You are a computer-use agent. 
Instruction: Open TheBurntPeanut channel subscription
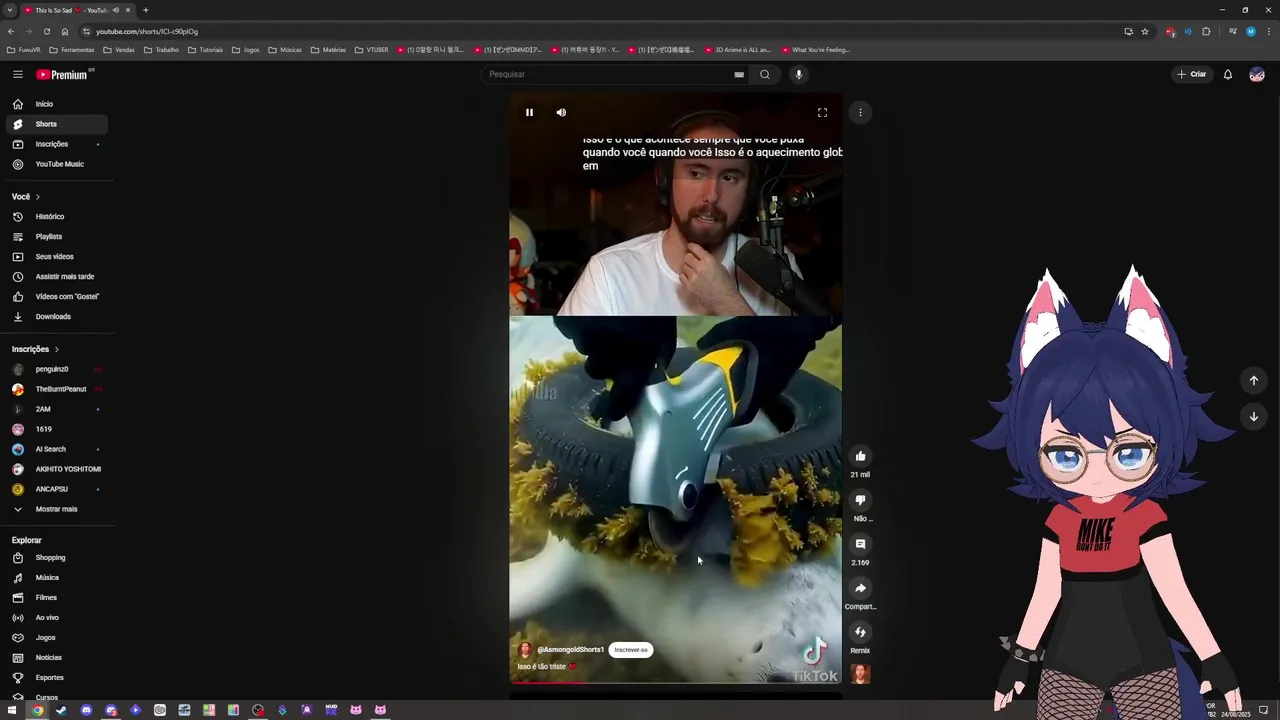pyautogui.click(x=56, y=389)
